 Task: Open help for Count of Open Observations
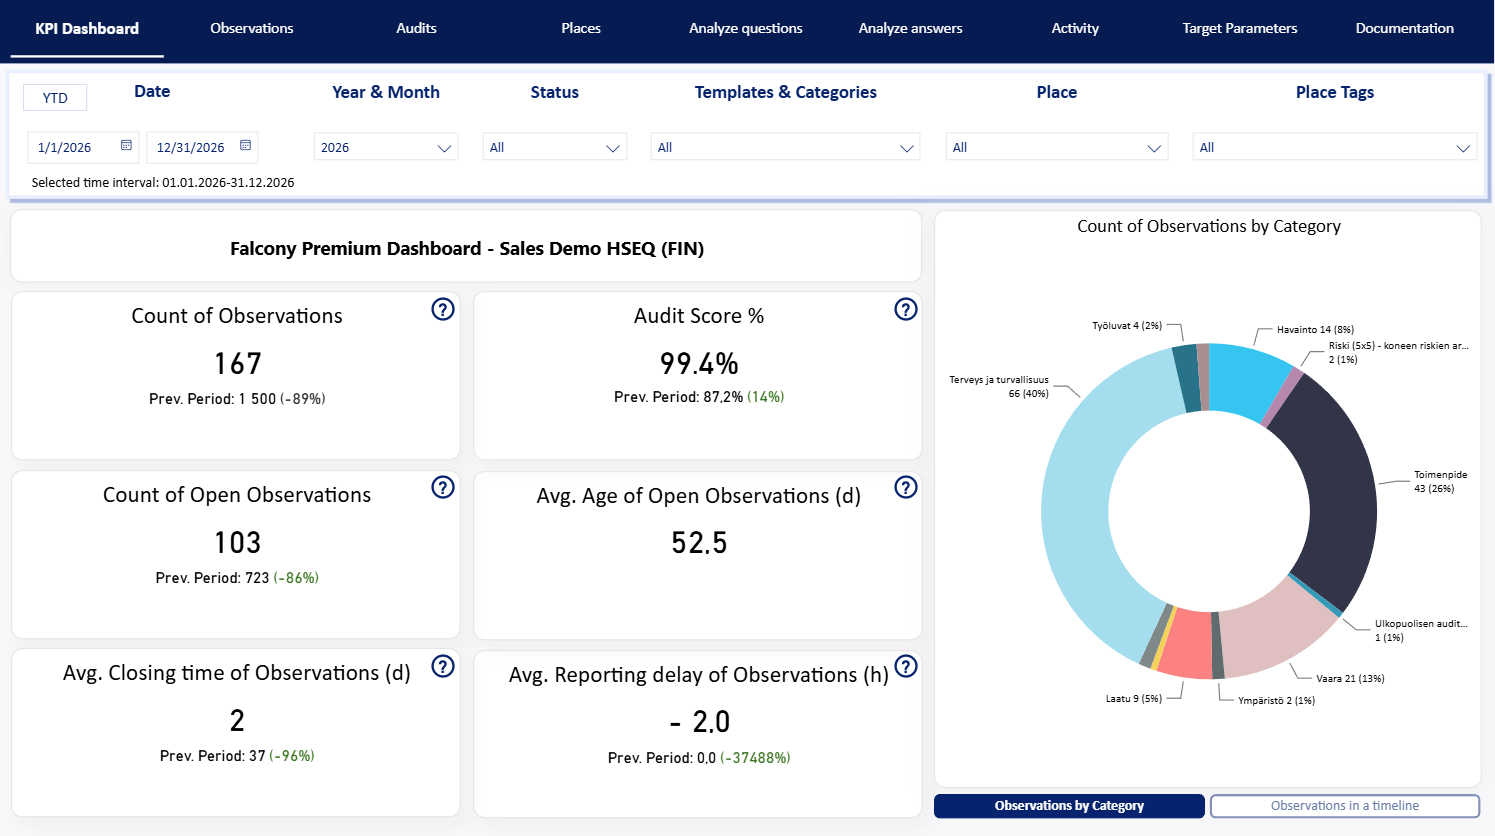coord(442,487)
